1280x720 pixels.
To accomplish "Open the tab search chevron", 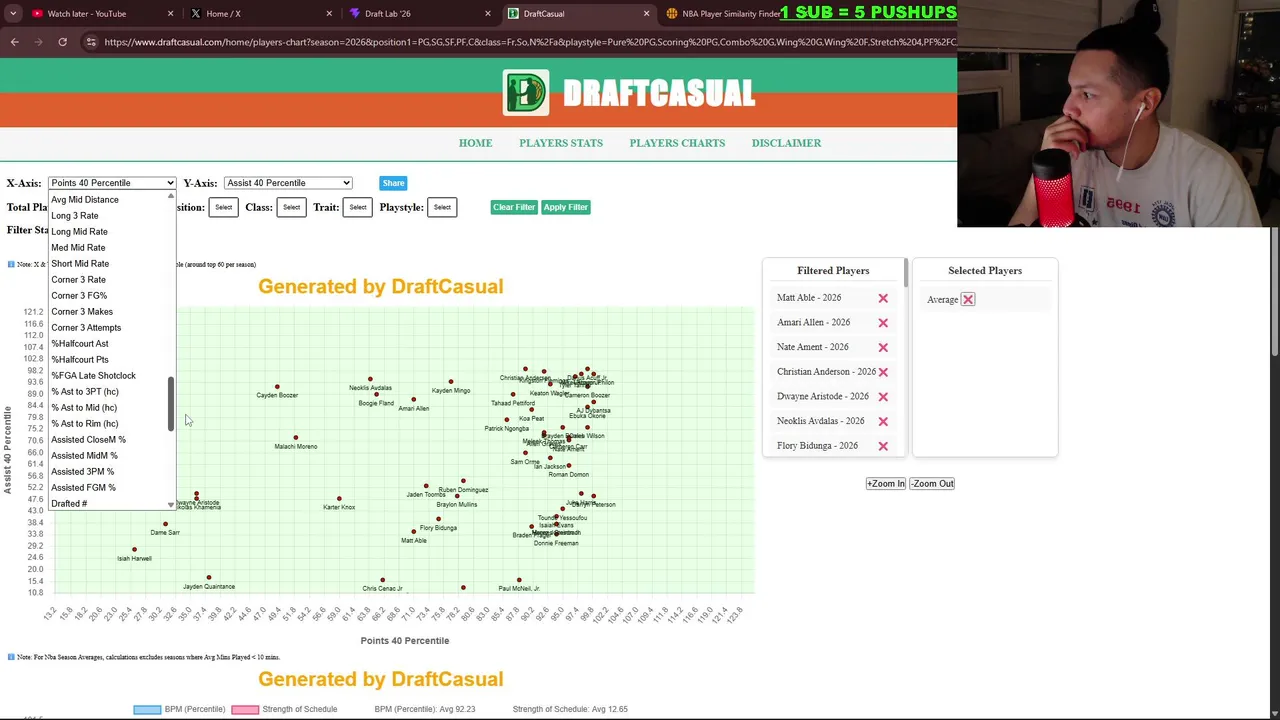I will pos(13,13).
